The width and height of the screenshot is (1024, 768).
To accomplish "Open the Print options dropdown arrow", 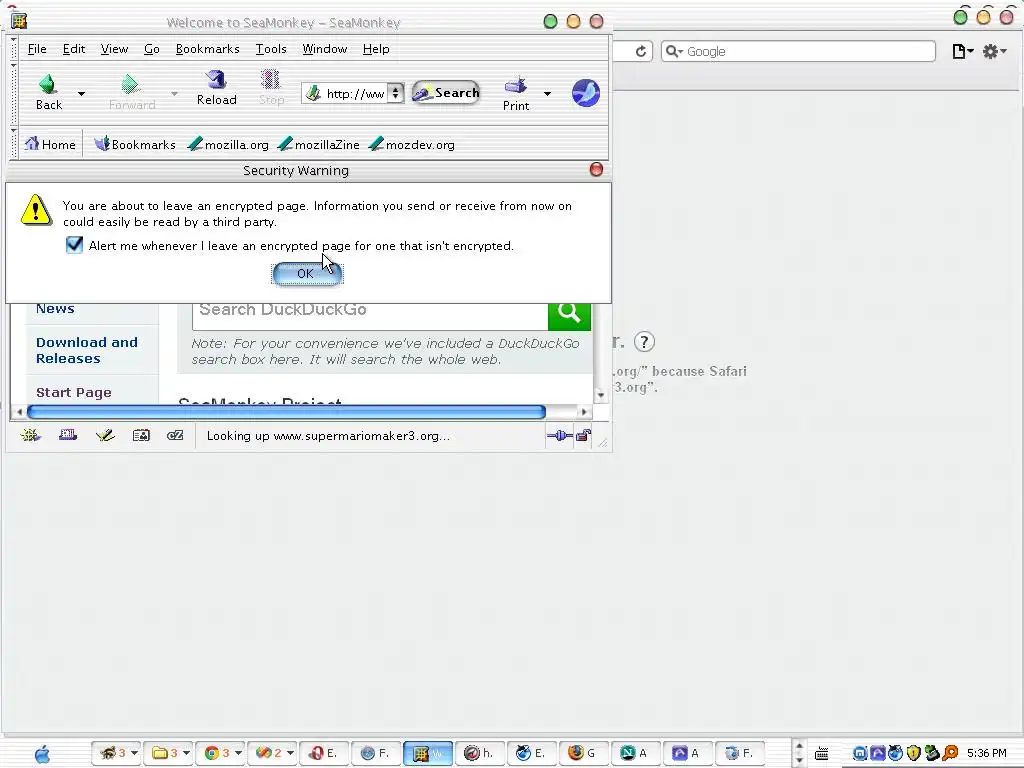I will pos(547,93).
